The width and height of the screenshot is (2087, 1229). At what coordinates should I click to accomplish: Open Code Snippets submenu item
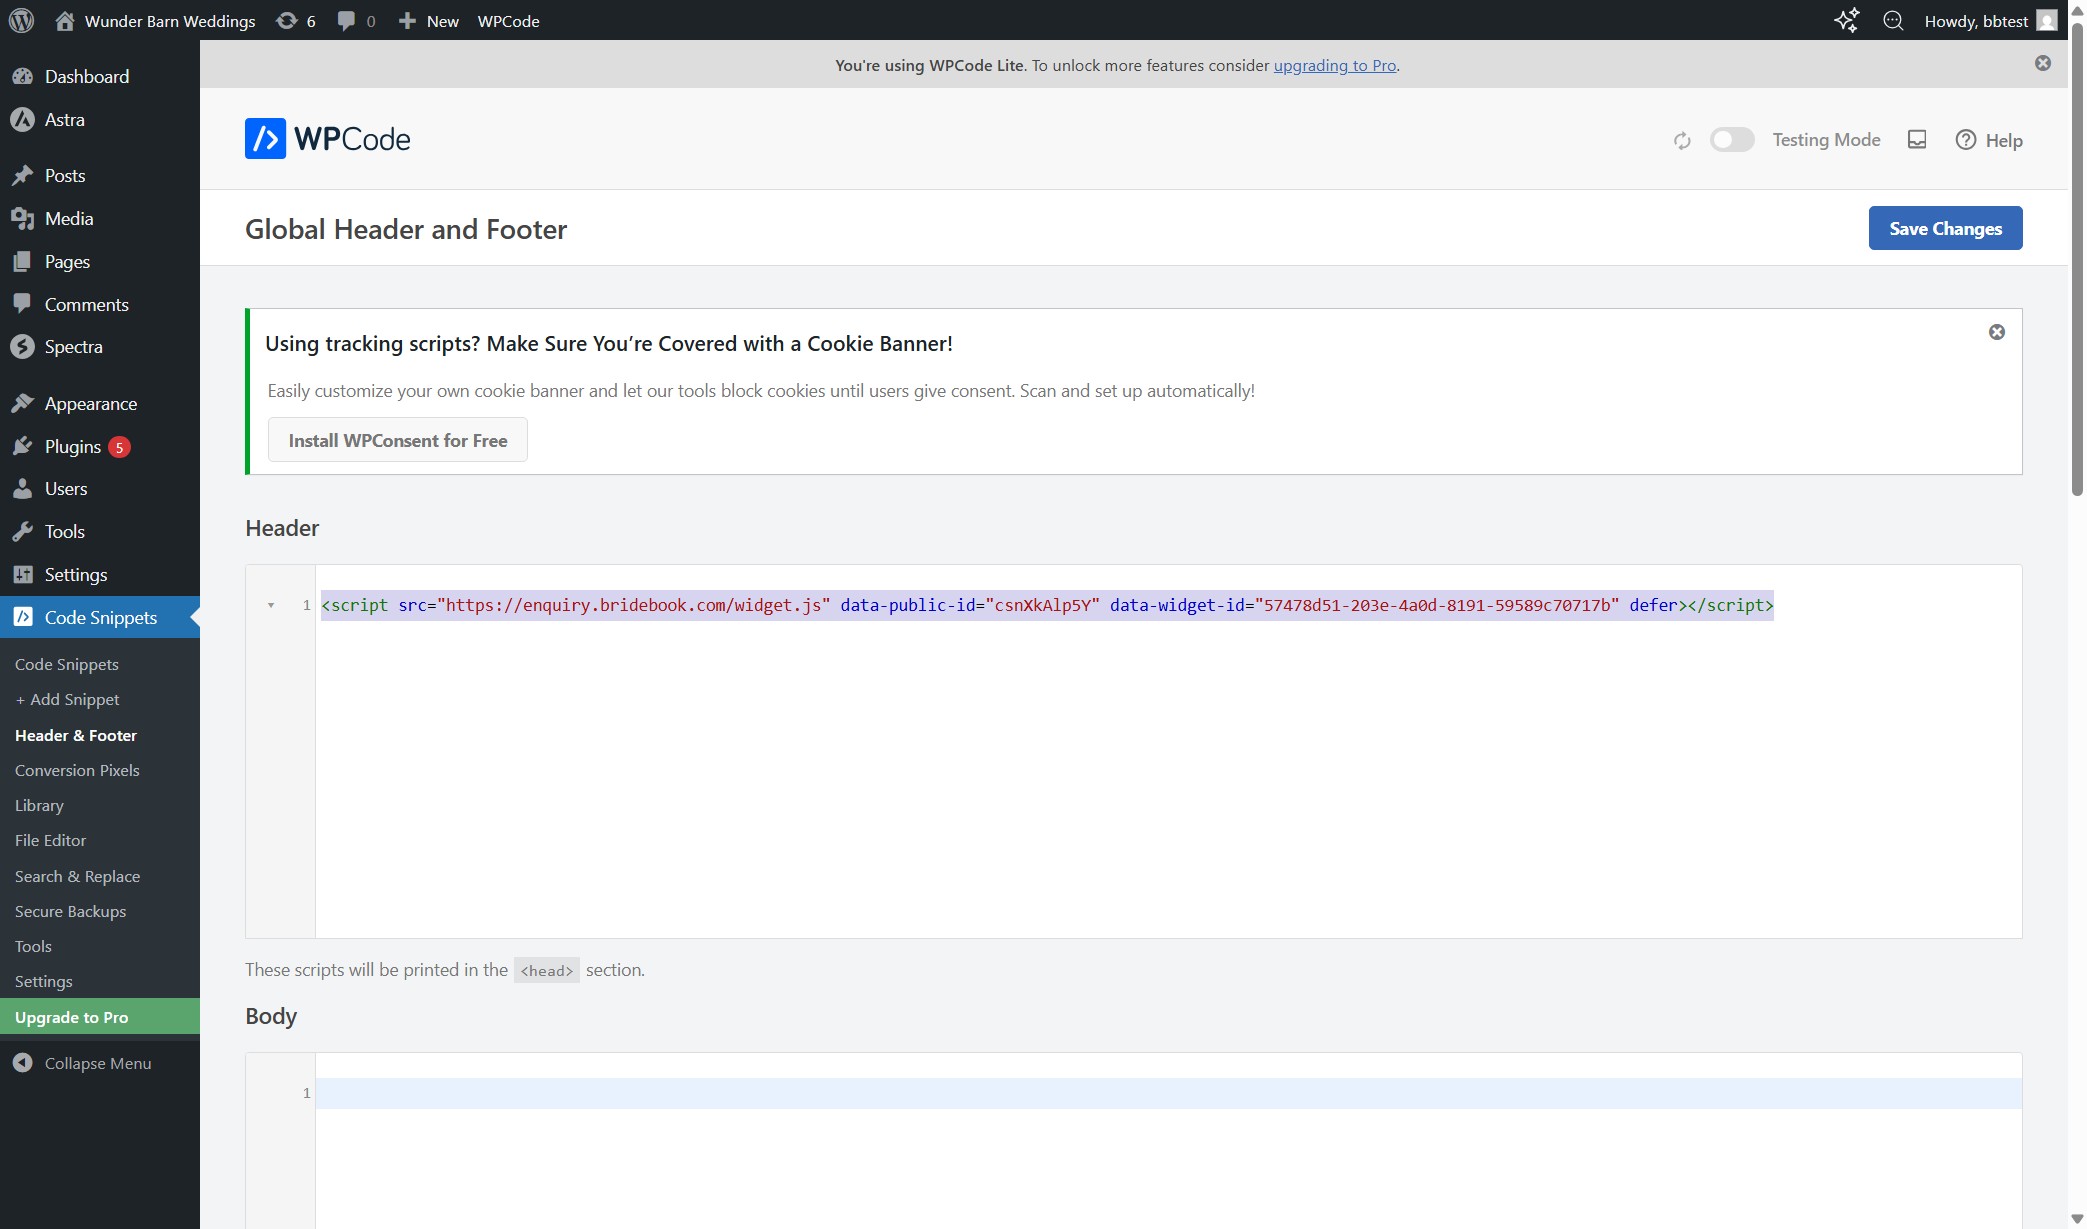click(66, 664)
